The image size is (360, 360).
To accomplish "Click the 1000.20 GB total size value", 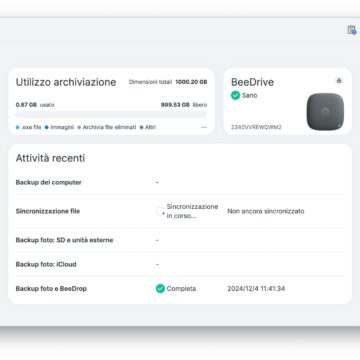I will tap(191, 82).
